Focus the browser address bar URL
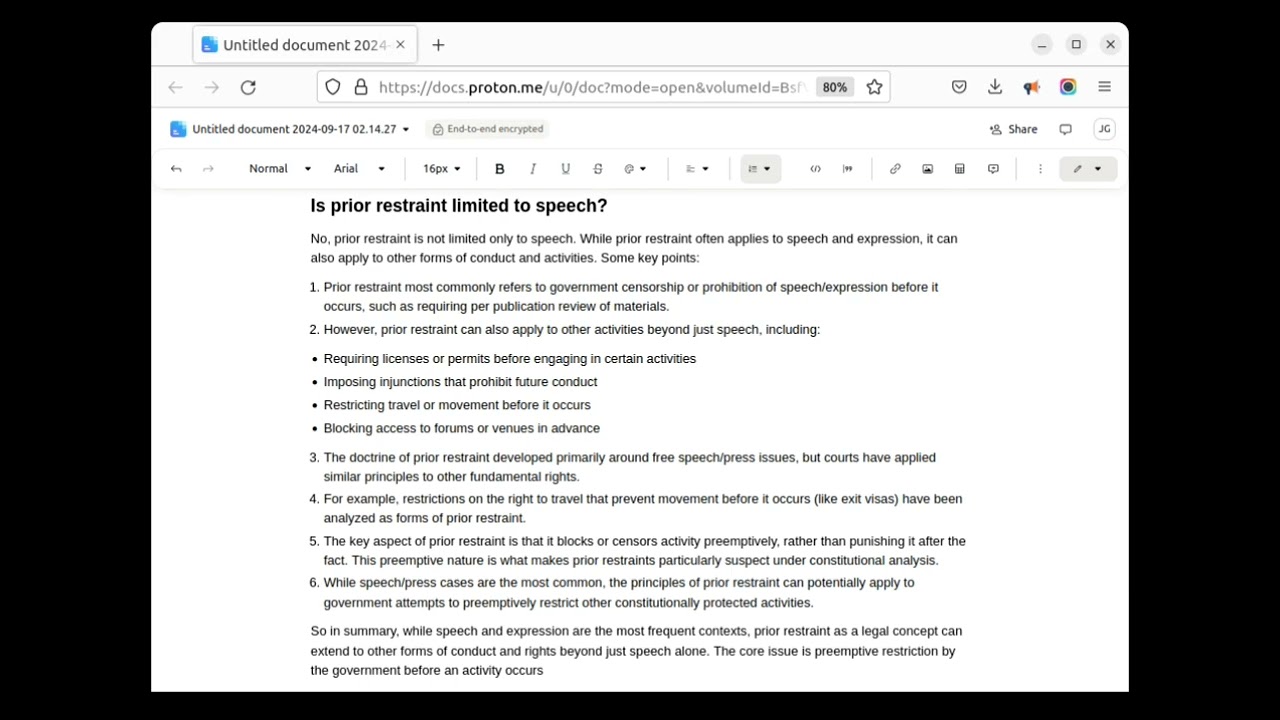 591,87
